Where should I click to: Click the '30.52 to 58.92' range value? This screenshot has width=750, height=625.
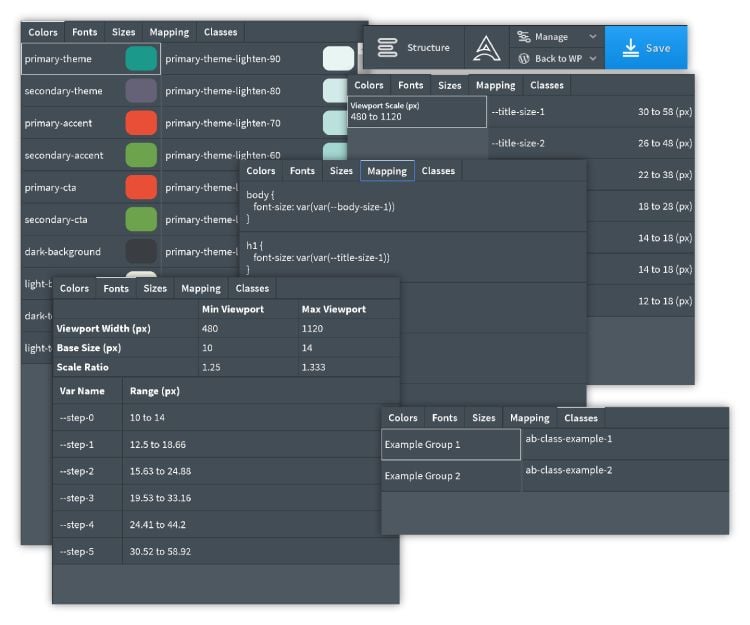[160, 551]
